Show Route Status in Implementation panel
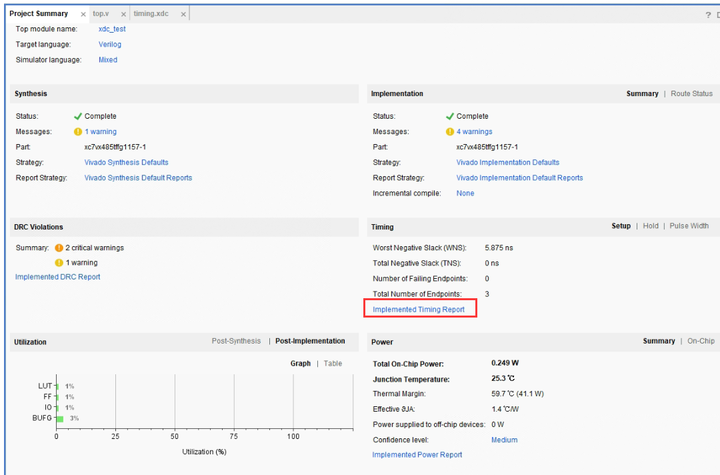 (x=691, y=94)
